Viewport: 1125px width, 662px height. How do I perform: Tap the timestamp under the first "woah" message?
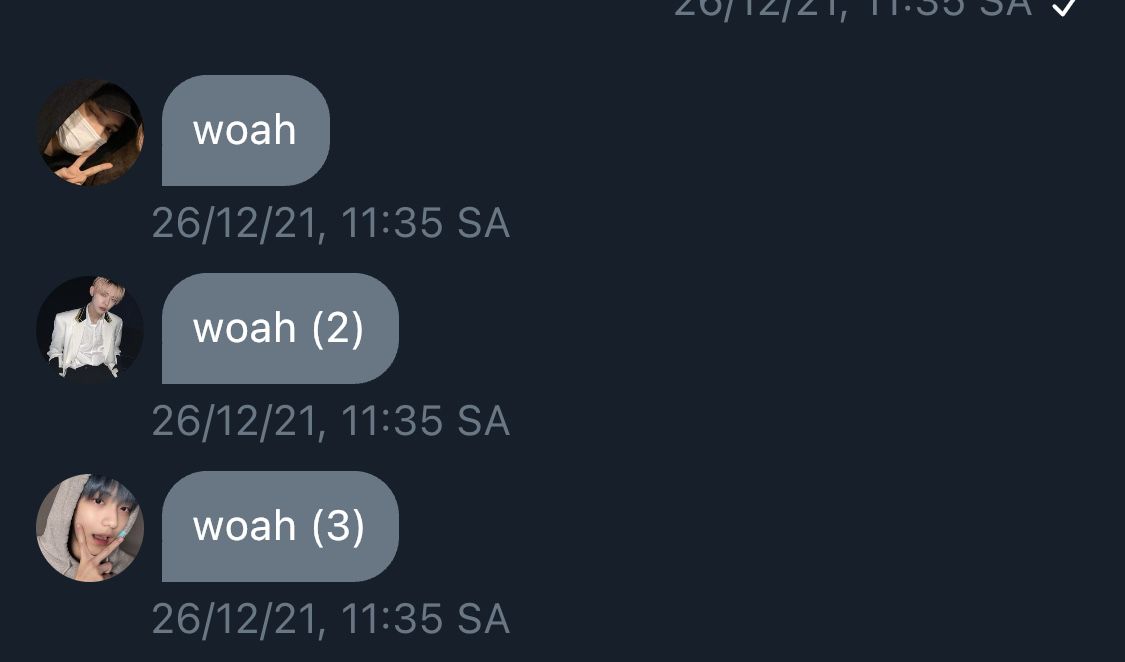pyautogui.click(x=331, y=223)
